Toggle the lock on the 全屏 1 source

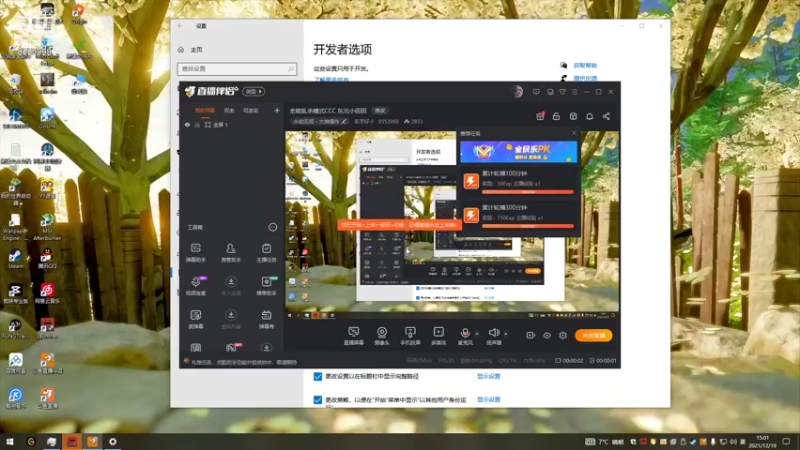(x=197, y=124)
